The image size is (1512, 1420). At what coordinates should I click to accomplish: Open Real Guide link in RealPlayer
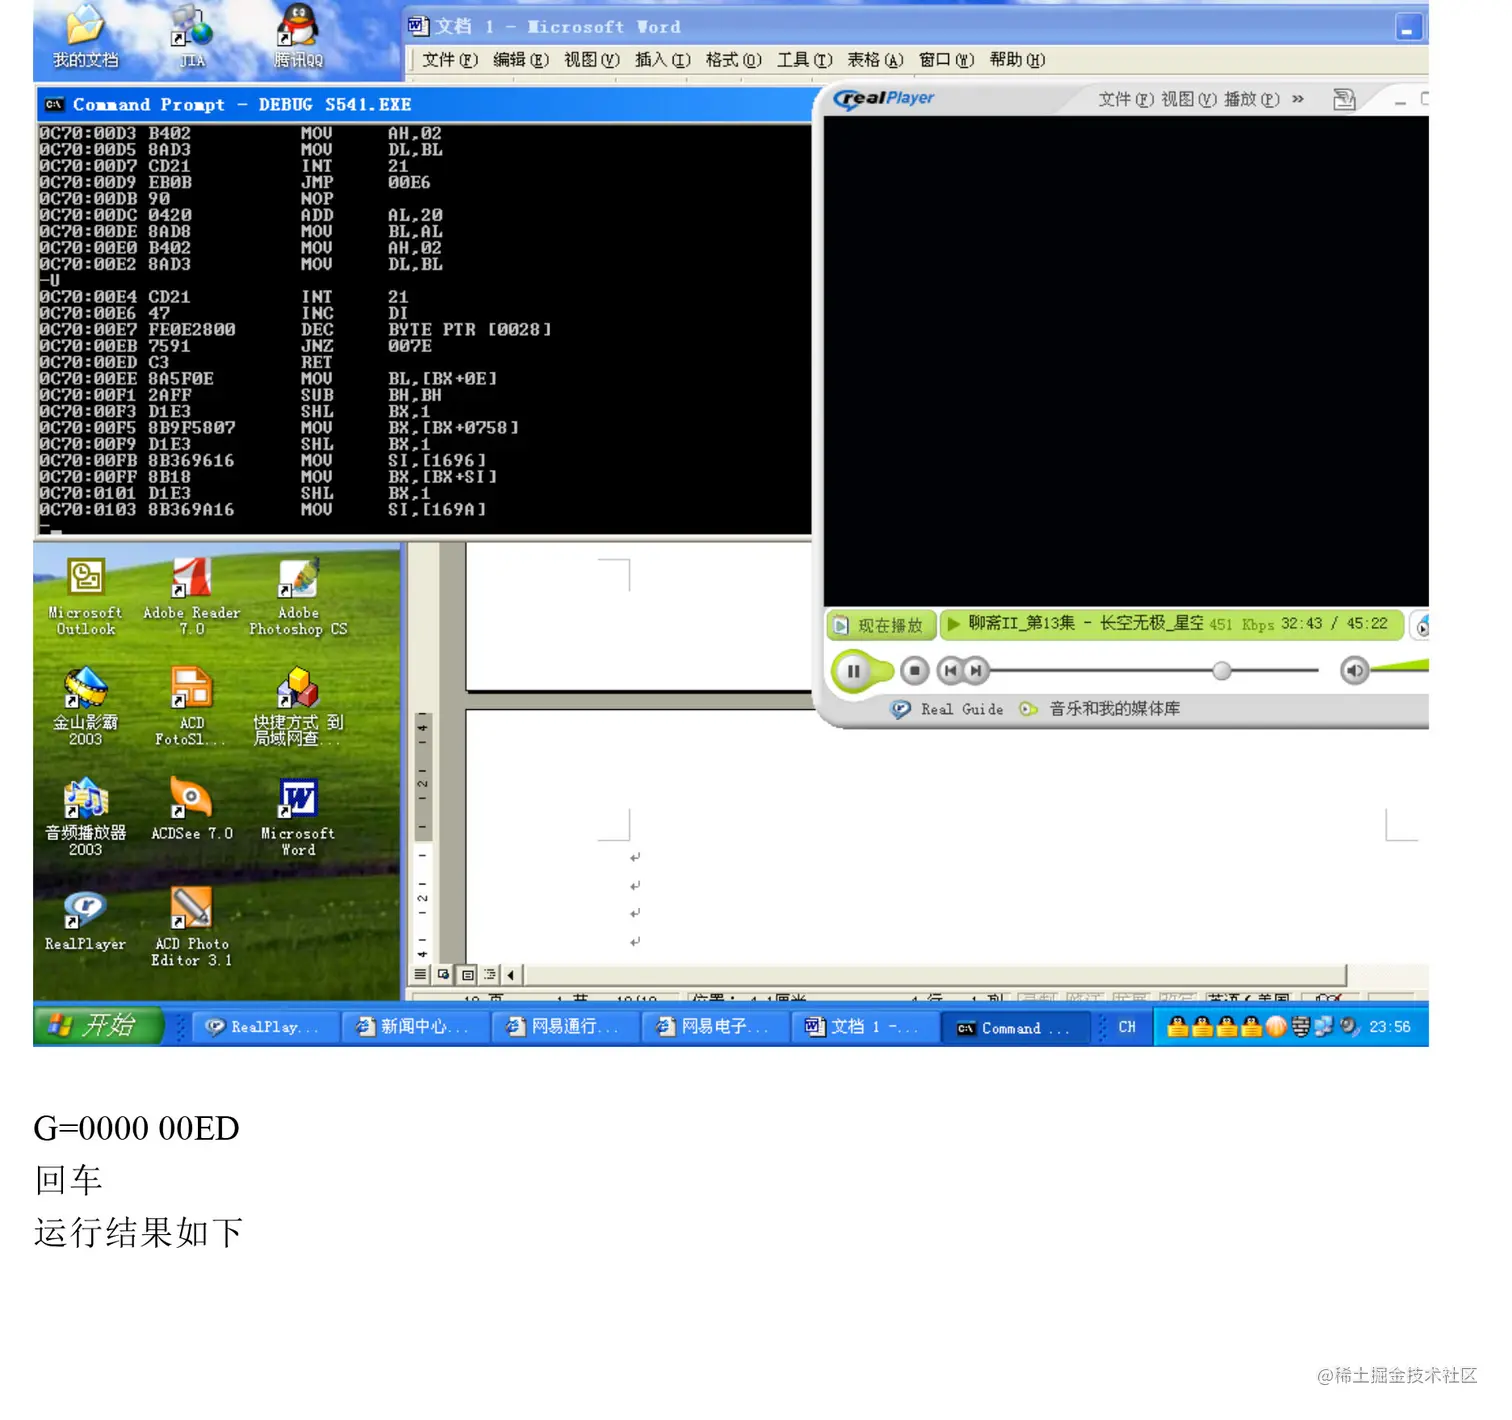[949, 709]
